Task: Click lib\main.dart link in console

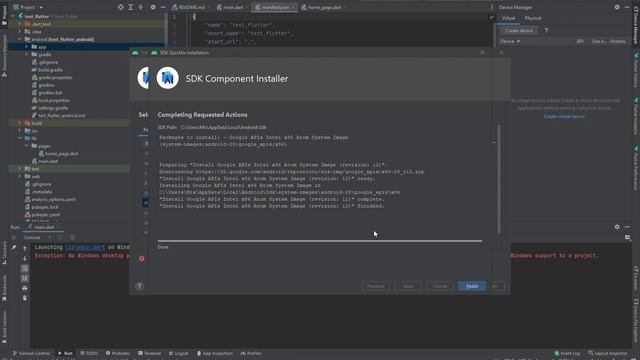Action: click(85, 247)
